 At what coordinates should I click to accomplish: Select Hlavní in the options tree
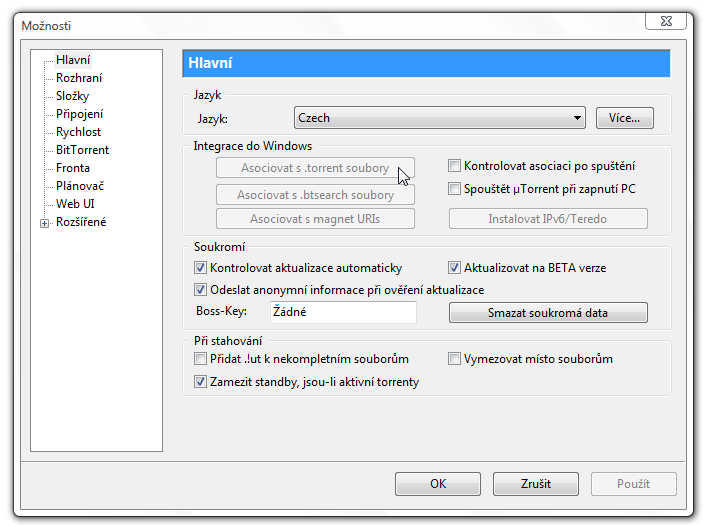73,60
